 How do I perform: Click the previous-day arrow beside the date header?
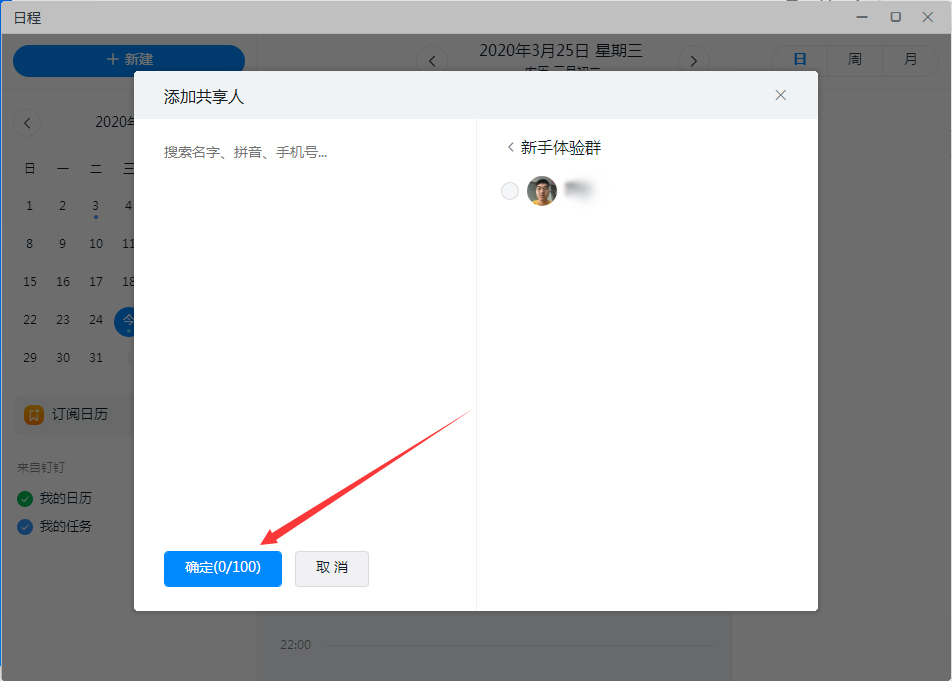(x=431, y=60)
